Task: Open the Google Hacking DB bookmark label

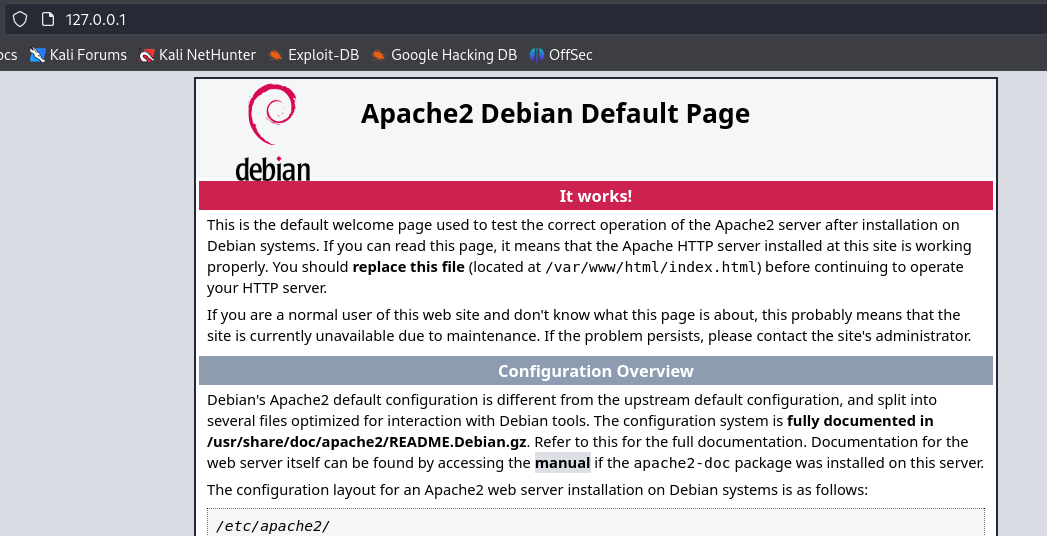Action: [x=453, y=55]
